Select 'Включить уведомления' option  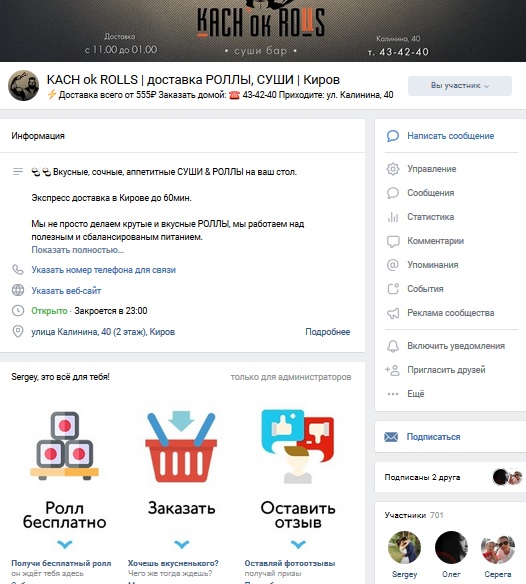(x=456, y=346)
